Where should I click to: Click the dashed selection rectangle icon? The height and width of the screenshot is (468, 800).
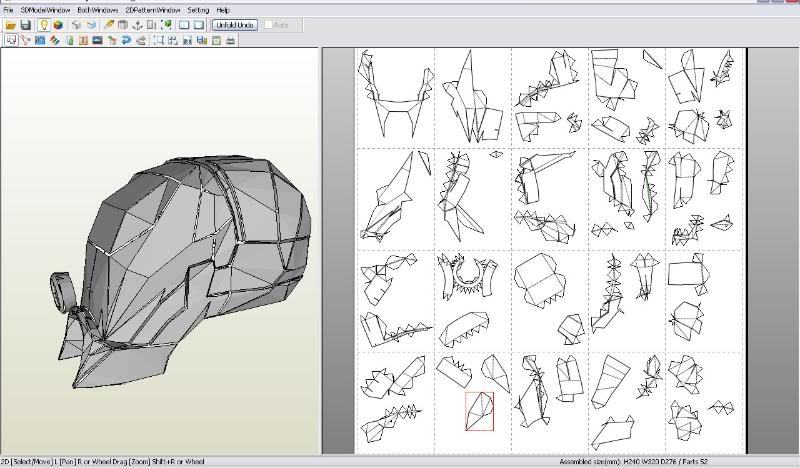coord(159,40)
